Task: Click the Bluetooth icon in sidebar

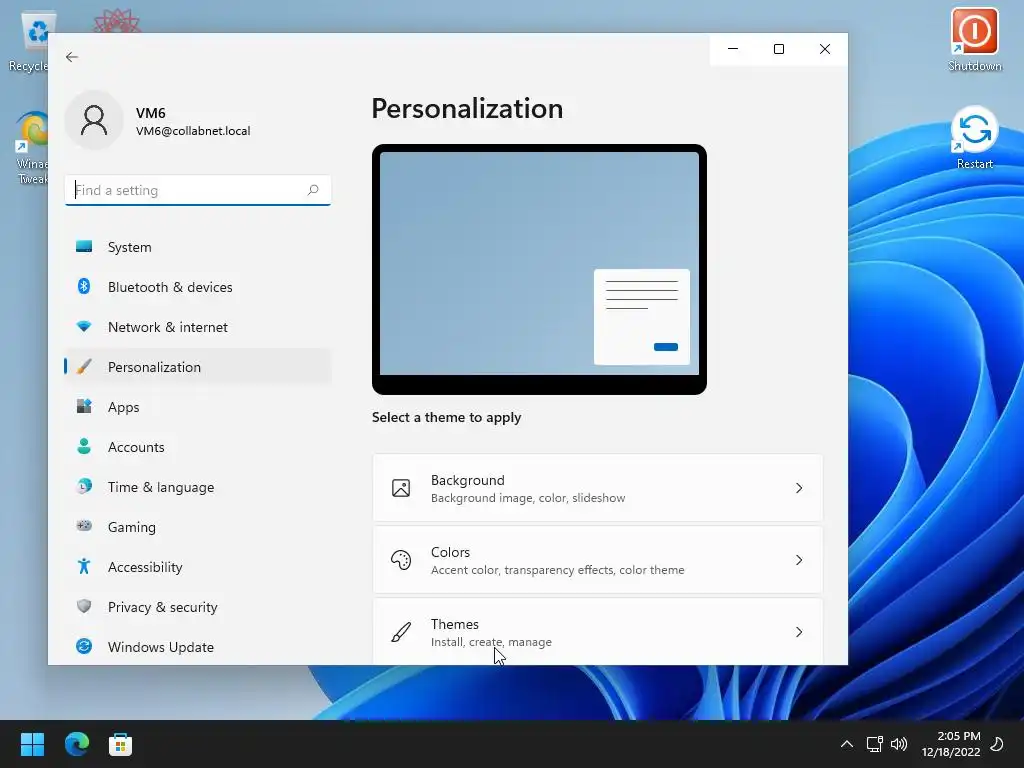Action: [84, 286]
